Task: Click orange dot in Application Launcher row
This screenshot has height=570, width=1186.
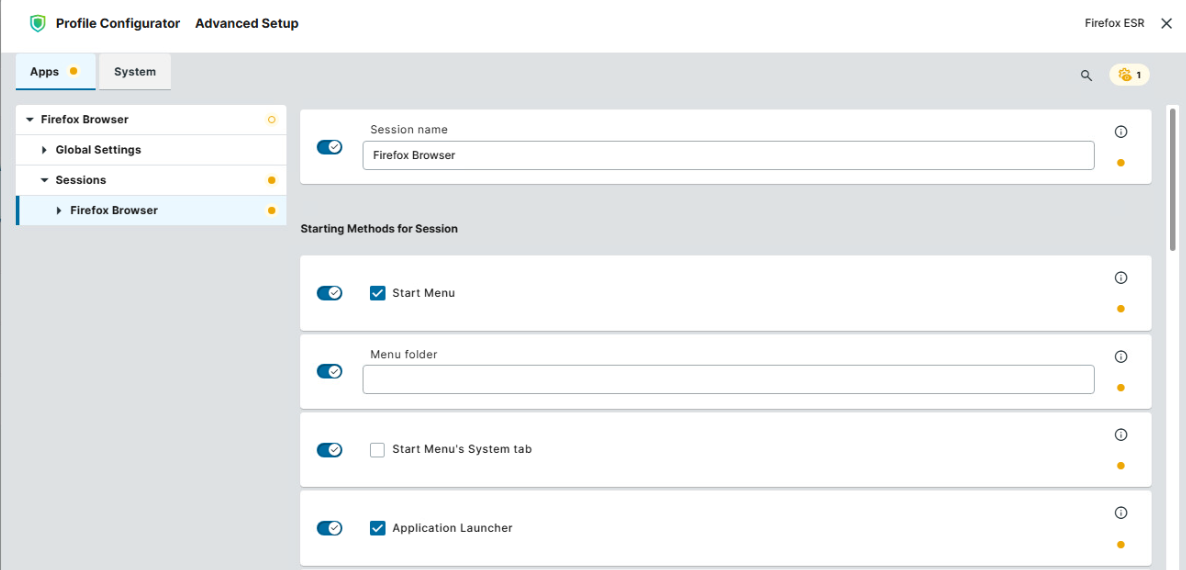Action: coord(1121,544)
